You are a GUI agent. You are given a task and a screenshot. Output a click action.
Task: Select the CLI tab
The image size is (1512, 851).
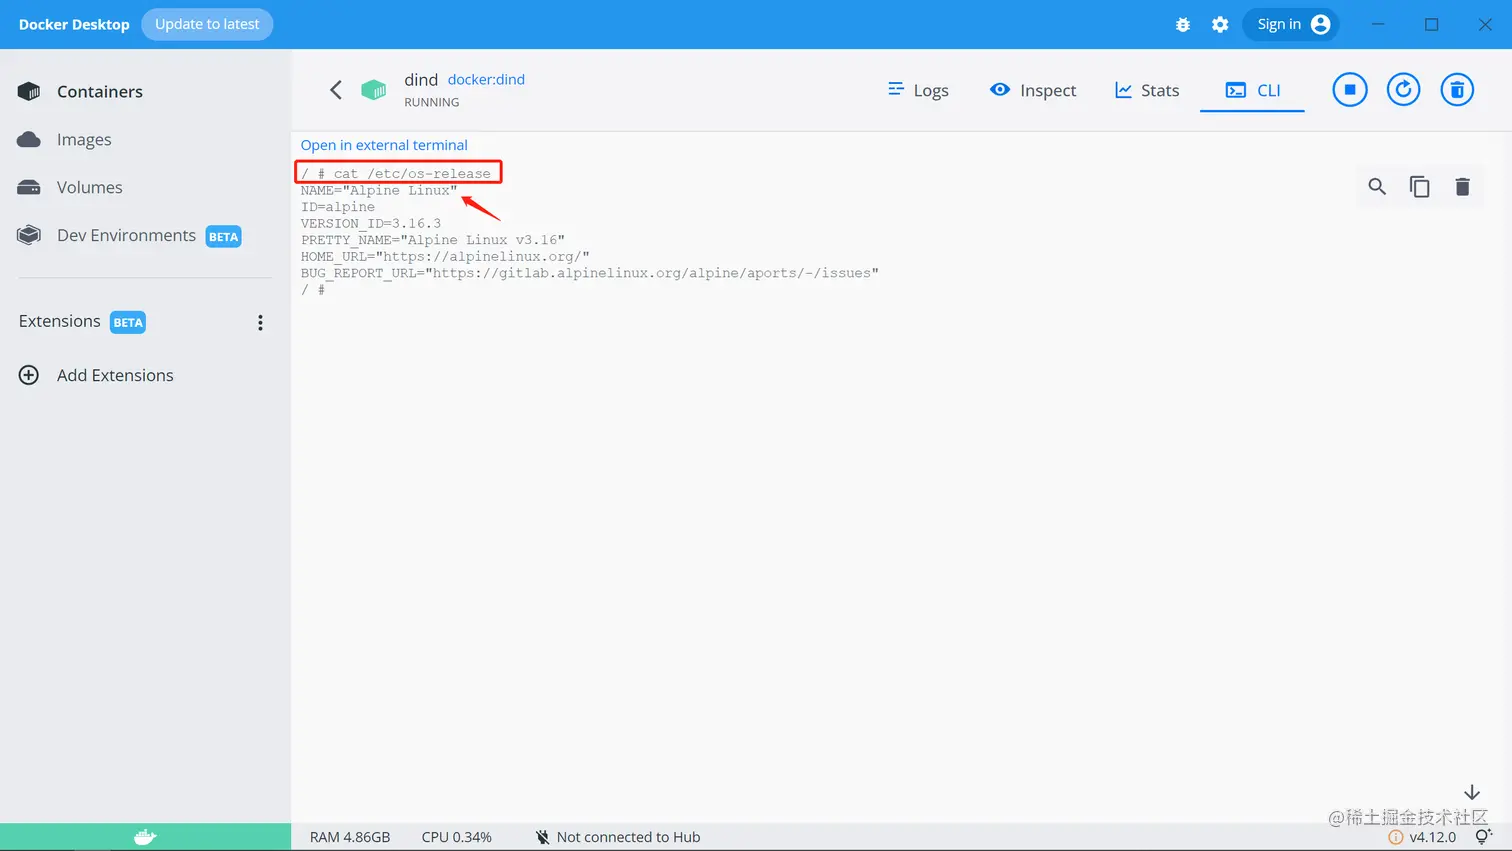pyautogui.click(x=1252, y=90)
